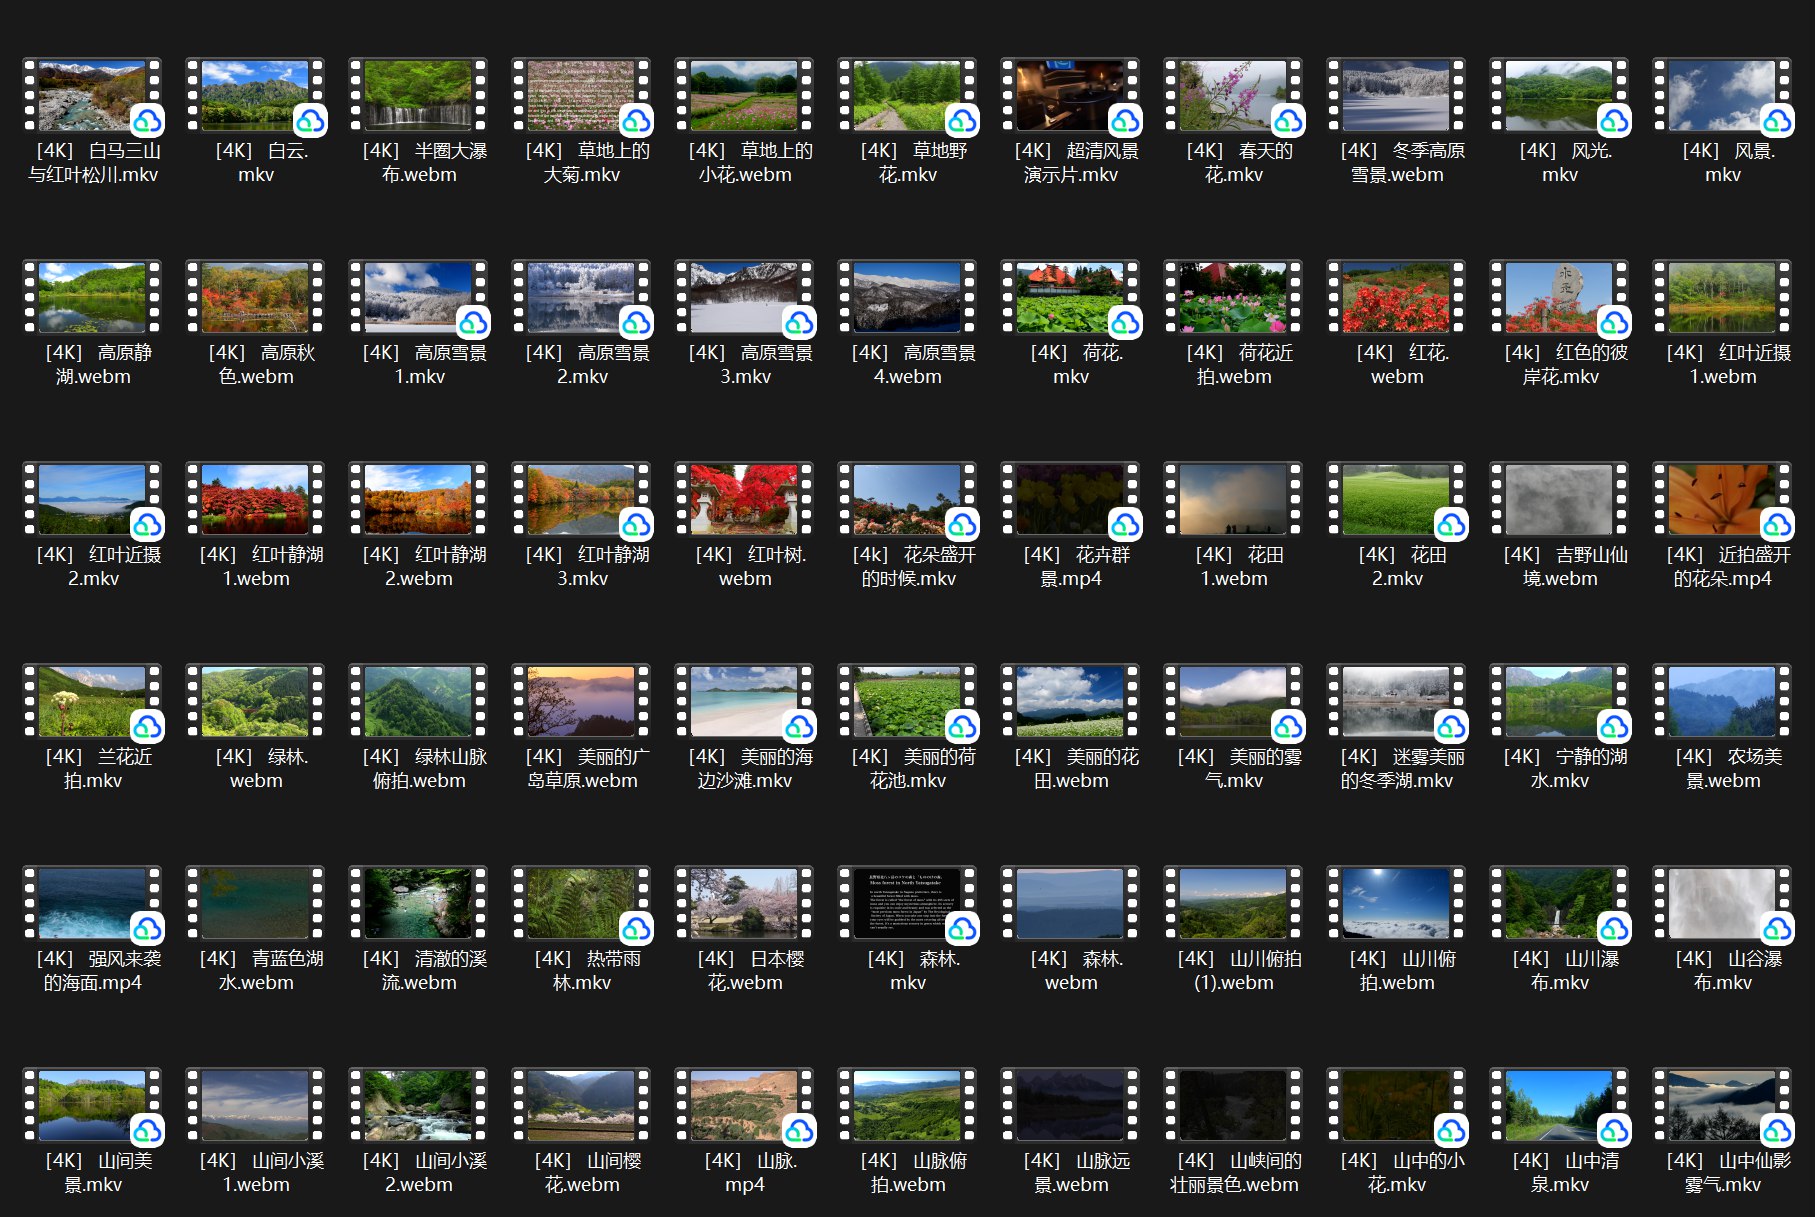Screen dimensions: 1815x1217
Task: Click the file name 绿林山脉俯拍.webm
Action: (418, 769)
